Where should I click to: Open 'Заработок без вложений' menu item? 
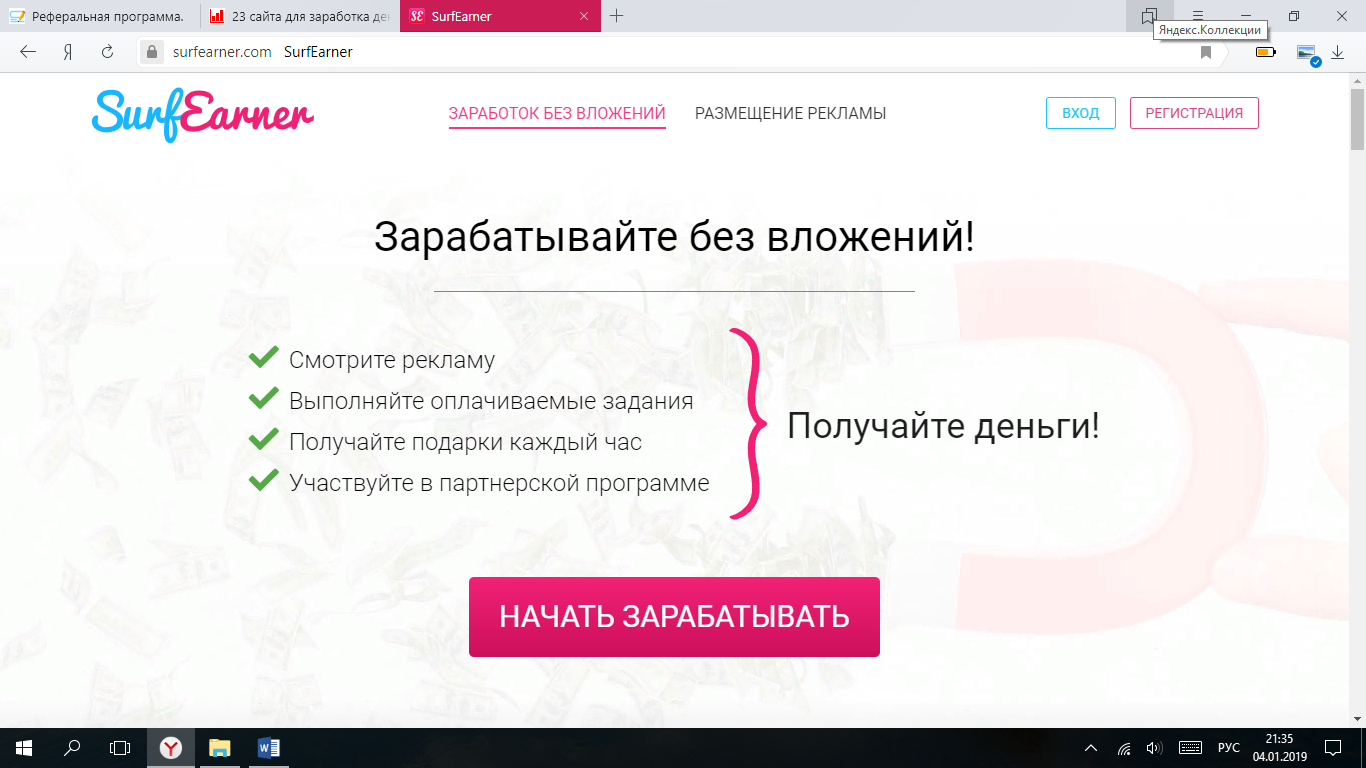click(x=557, y=113)
